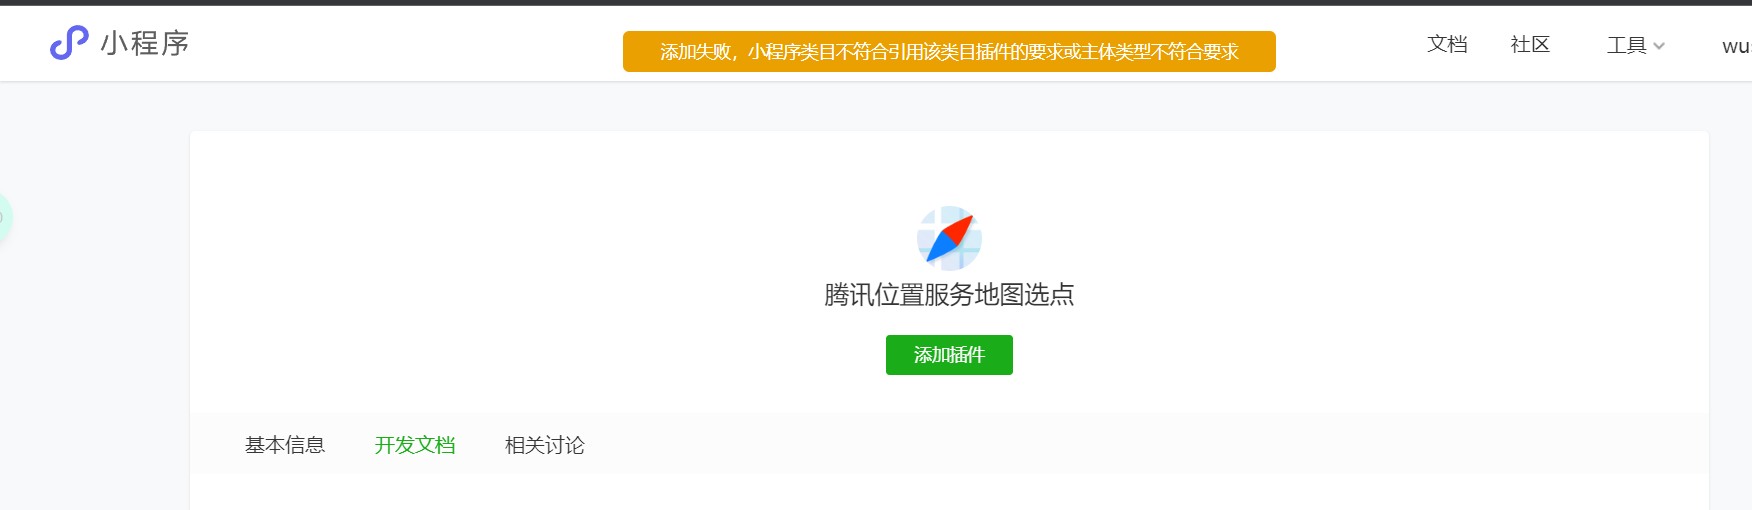Click the 小程序 title text in header

(145, 43)
